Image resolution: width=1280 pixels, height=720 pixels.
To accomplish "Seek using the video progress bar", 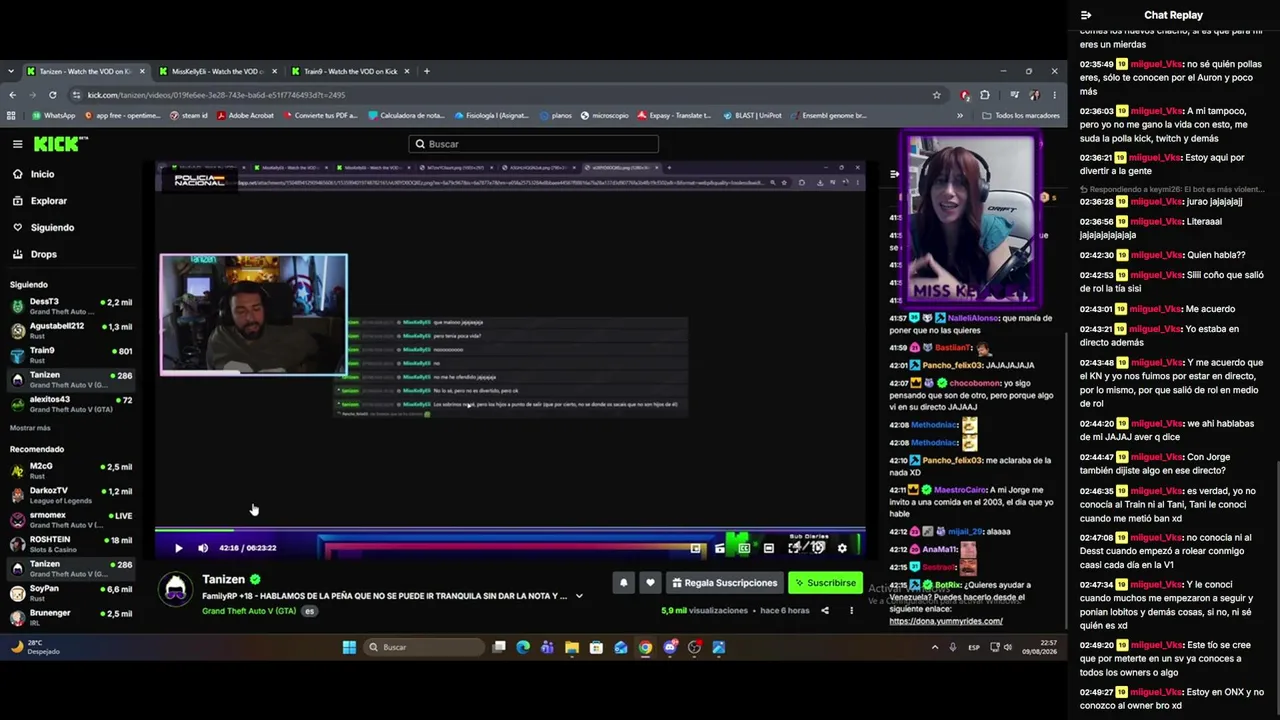I will click(x=510, y=530).
